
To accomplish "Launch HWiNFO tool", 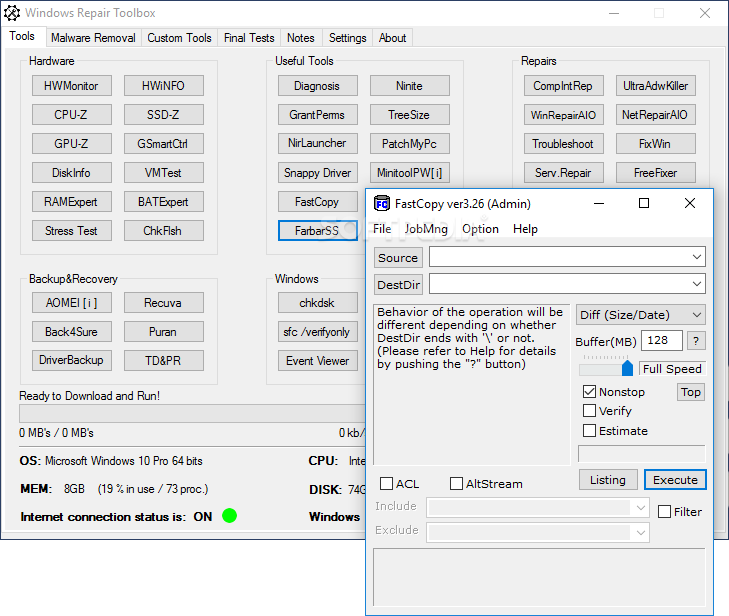I will (164, 86).
